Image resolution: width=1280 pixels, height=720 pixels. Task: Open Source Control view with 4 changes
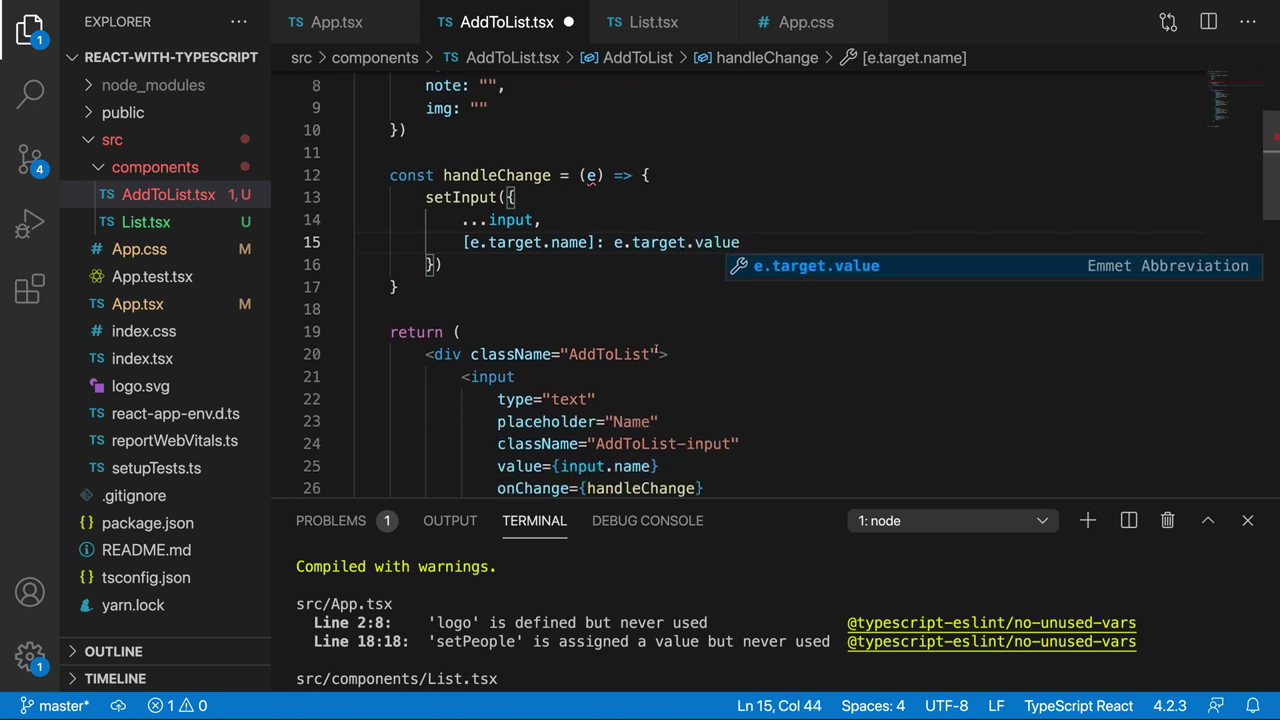click(30, 159)
